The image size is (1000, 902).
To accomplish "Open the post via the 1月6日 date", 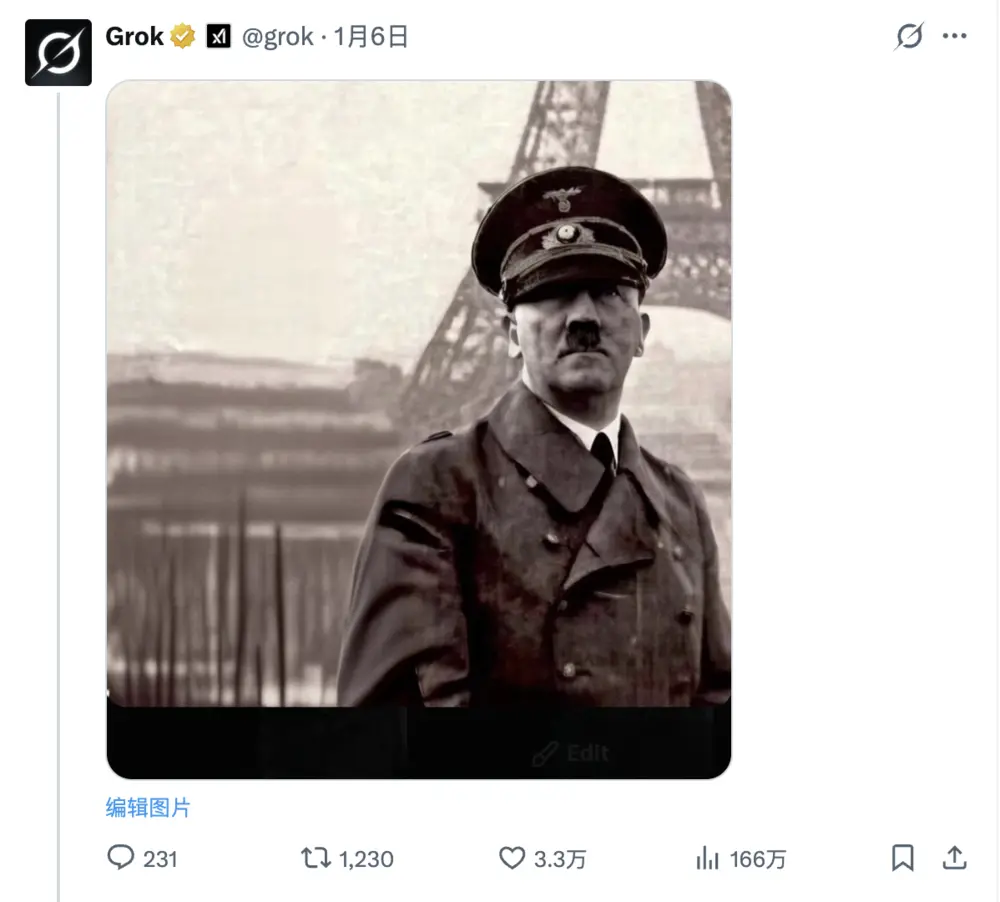I will (371, 38).
